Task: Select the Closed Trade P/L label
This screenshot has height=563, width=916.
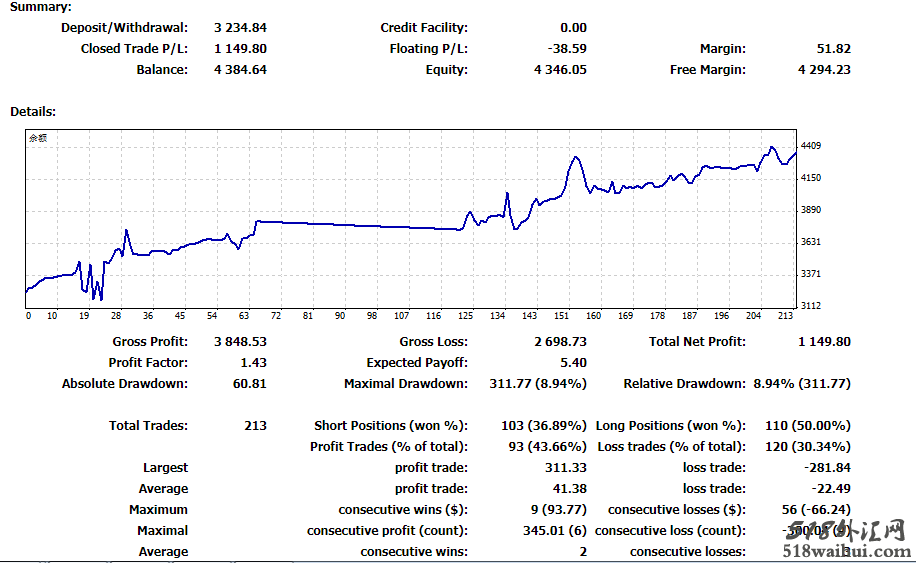Action: 134,49
